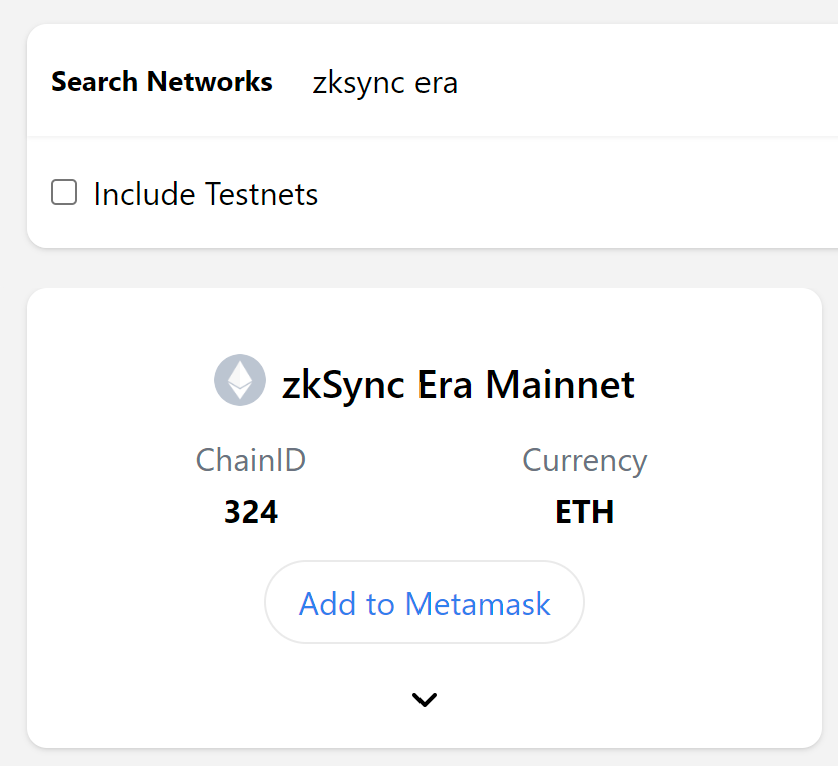Click the Include Testnets label text
838x766 pixels.
(204, 193)
